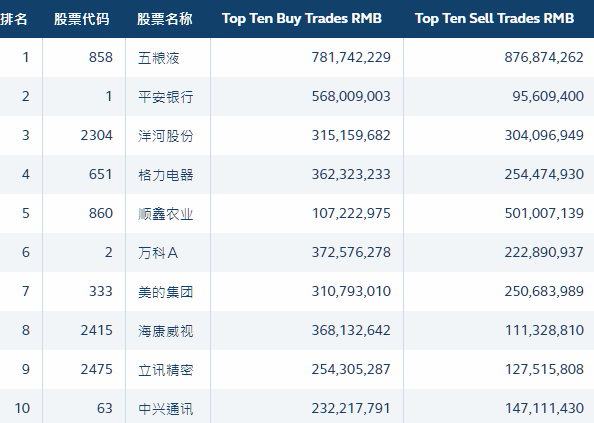Click the 中兴通讯 stock name

(166, 409)
